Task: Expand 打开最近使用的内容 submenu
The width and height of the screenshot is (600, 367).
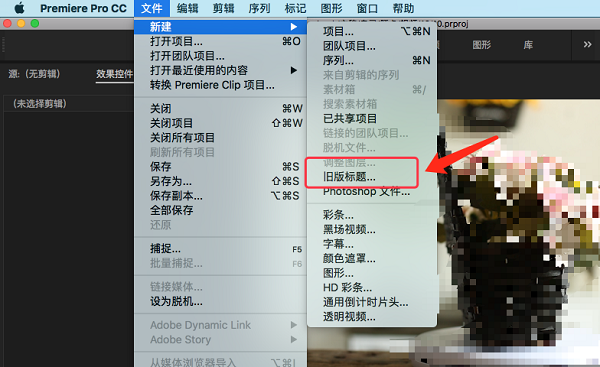Action: [x=220, y=70]
